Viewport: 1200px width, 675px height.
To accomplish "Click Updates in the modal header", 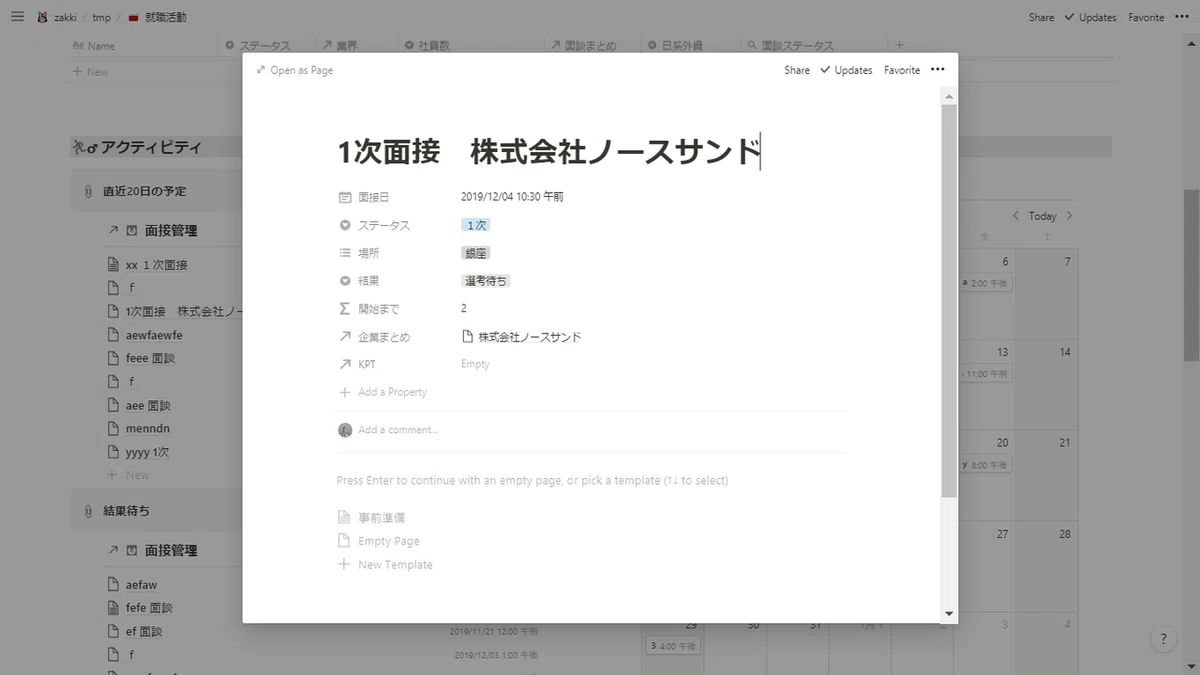I will coord(846,70).
